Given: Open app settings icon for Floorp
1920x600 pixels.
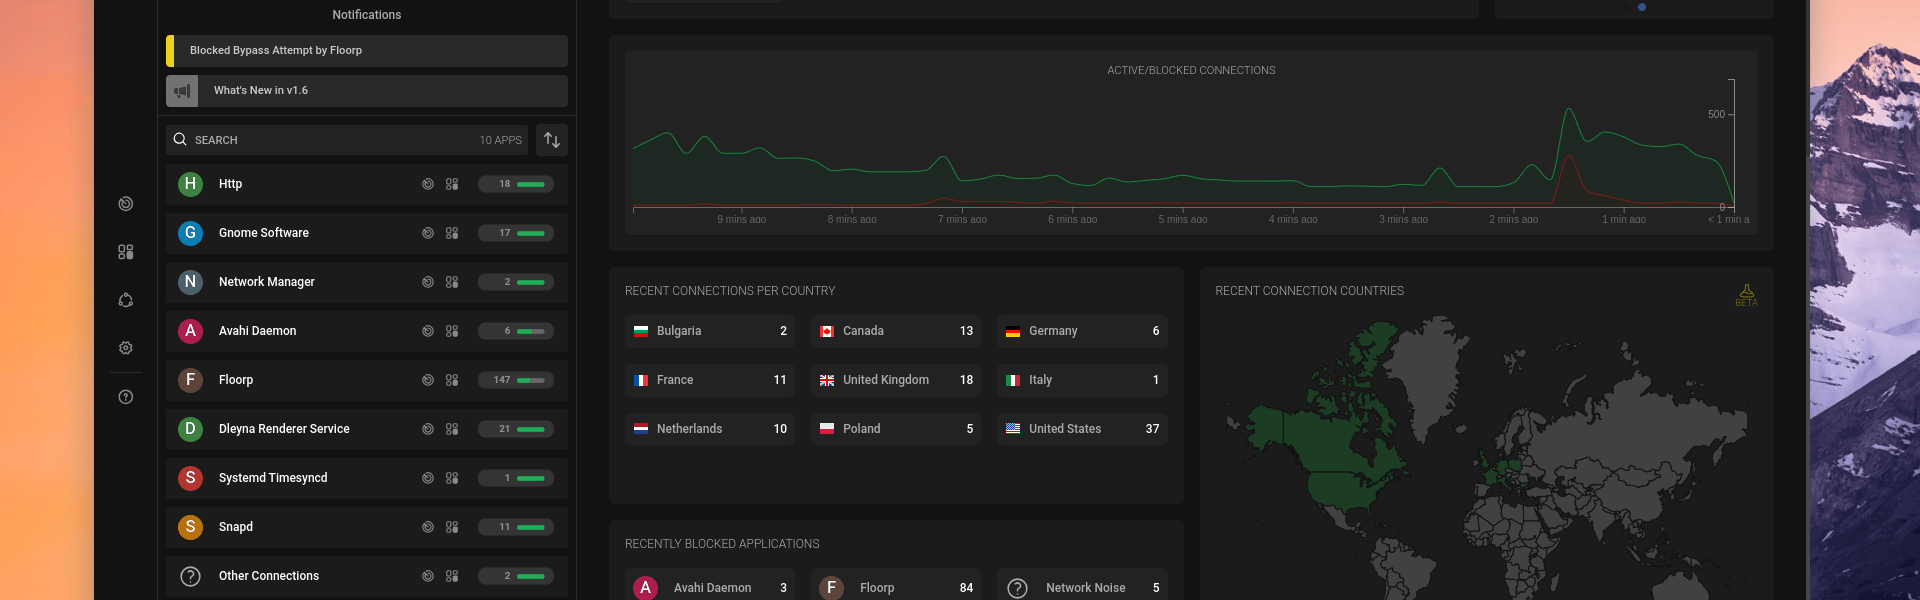Looking at the screenshot, I should 452,380.
